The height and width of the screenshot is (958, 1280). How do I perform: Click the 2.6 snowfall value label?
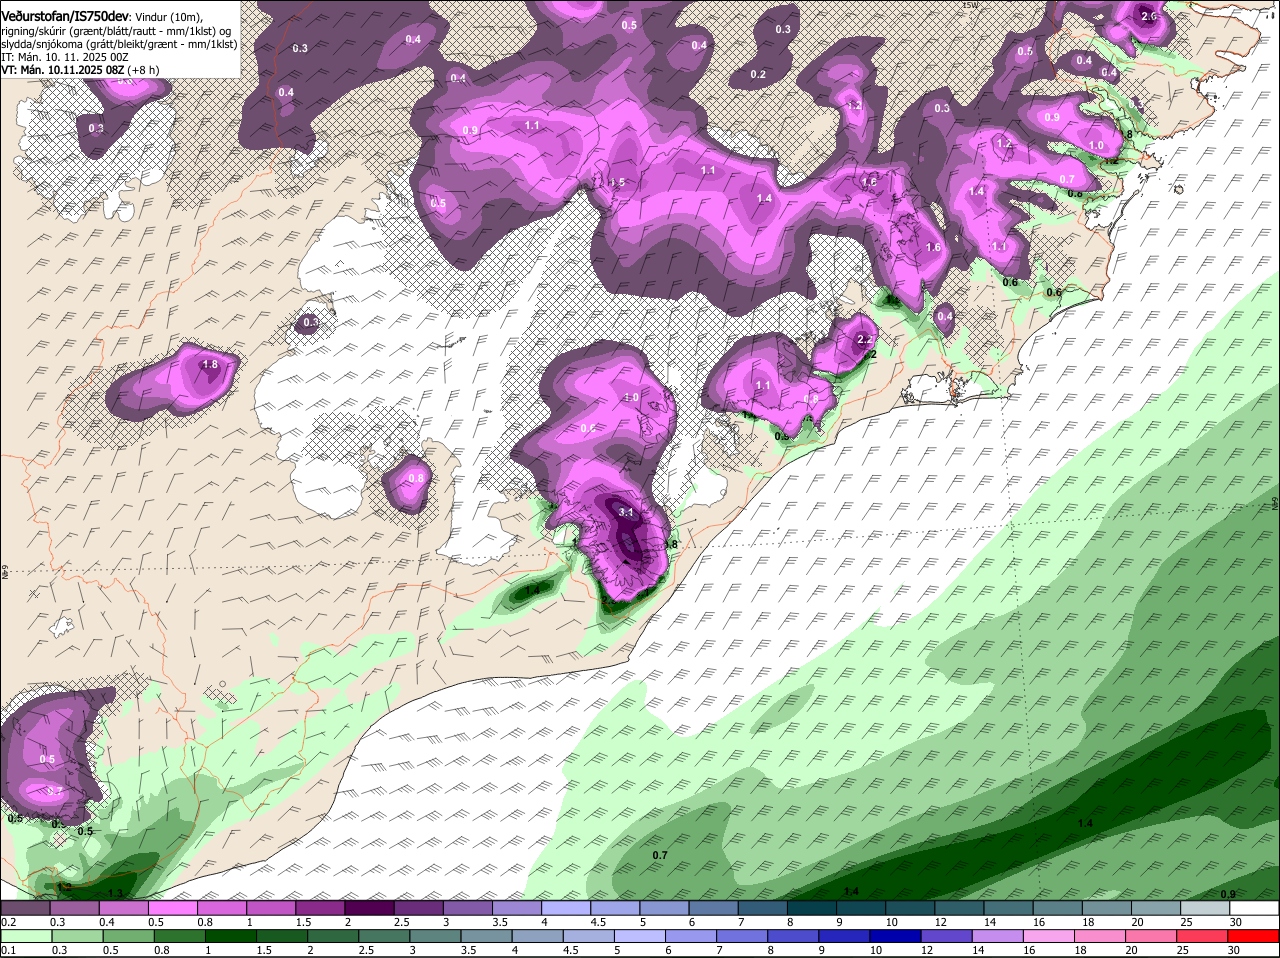pos(1149,16)
